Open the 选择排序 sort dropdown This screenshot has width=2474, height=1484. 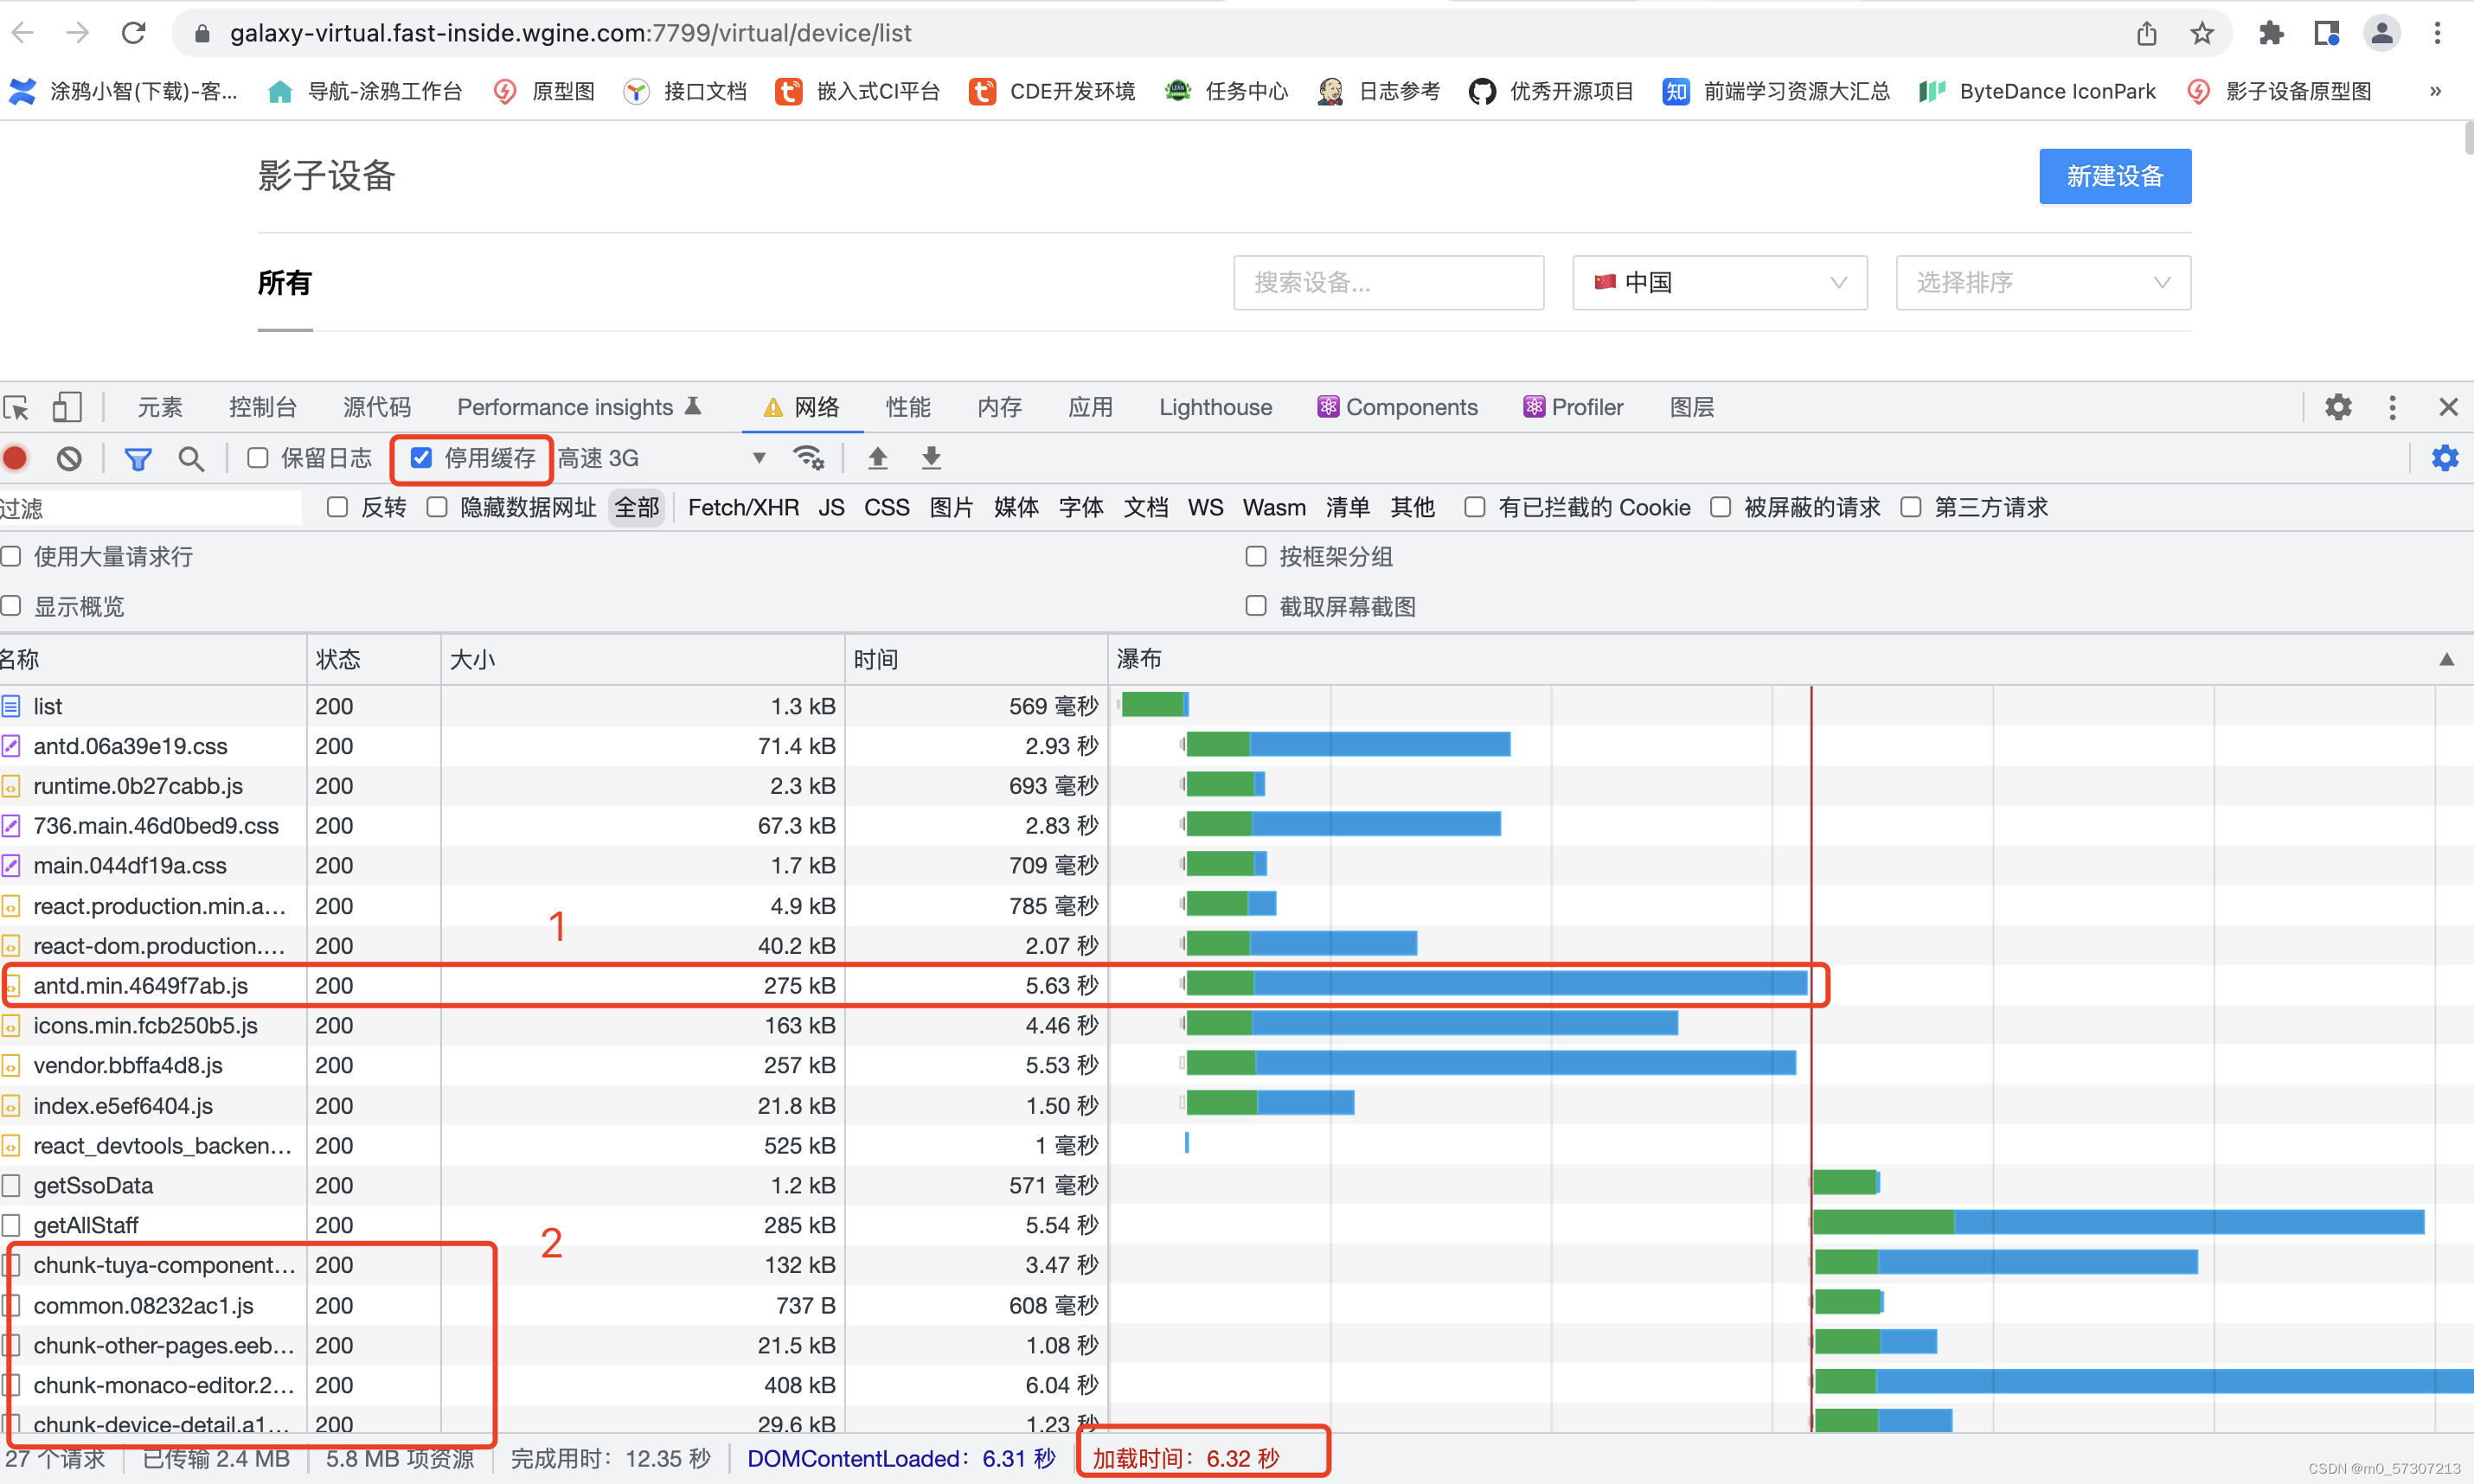2042,283
